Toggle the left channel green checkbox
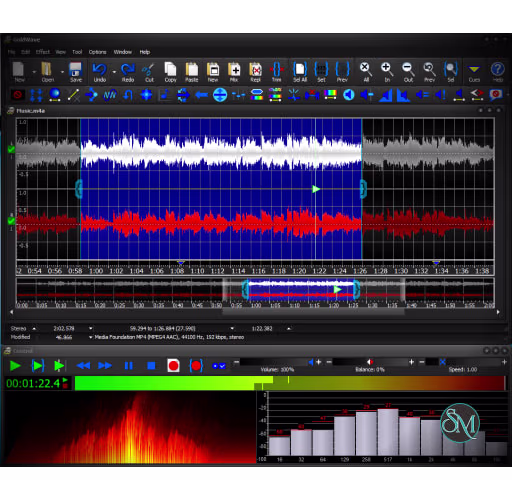 [x=11, y=149]
